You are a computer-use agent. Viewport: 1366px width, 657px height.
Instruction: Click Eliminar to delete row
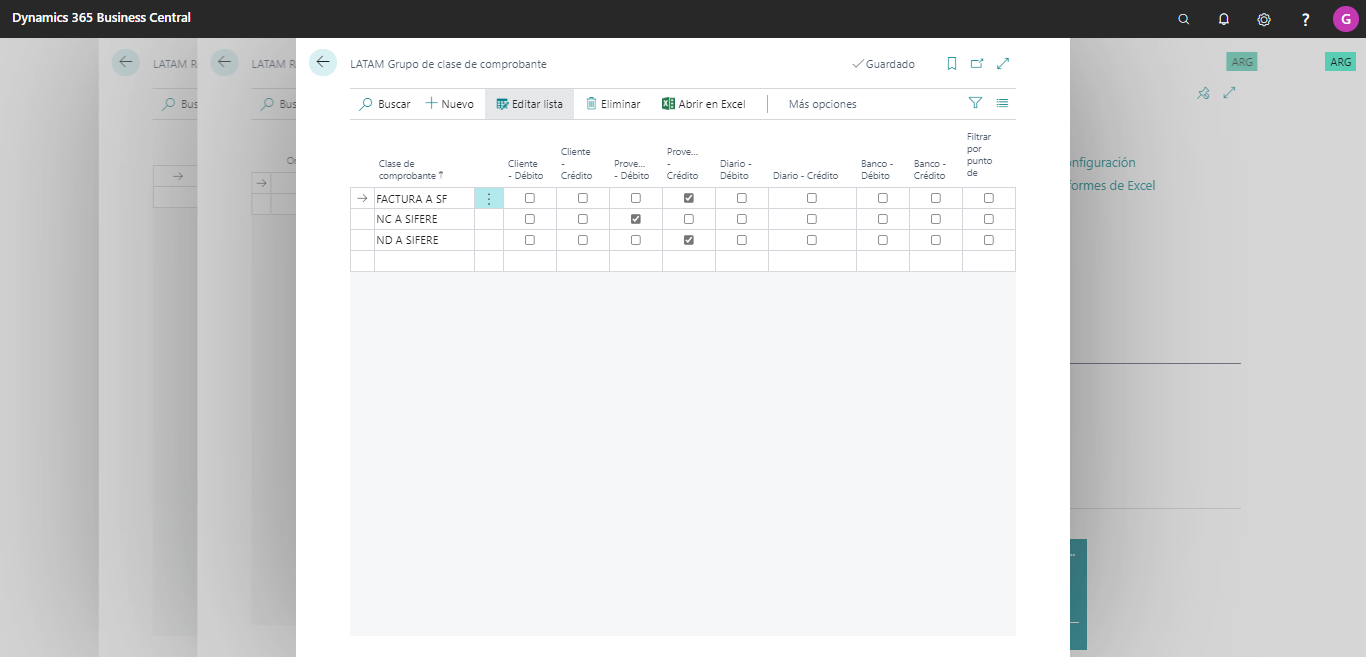[613, 104]
